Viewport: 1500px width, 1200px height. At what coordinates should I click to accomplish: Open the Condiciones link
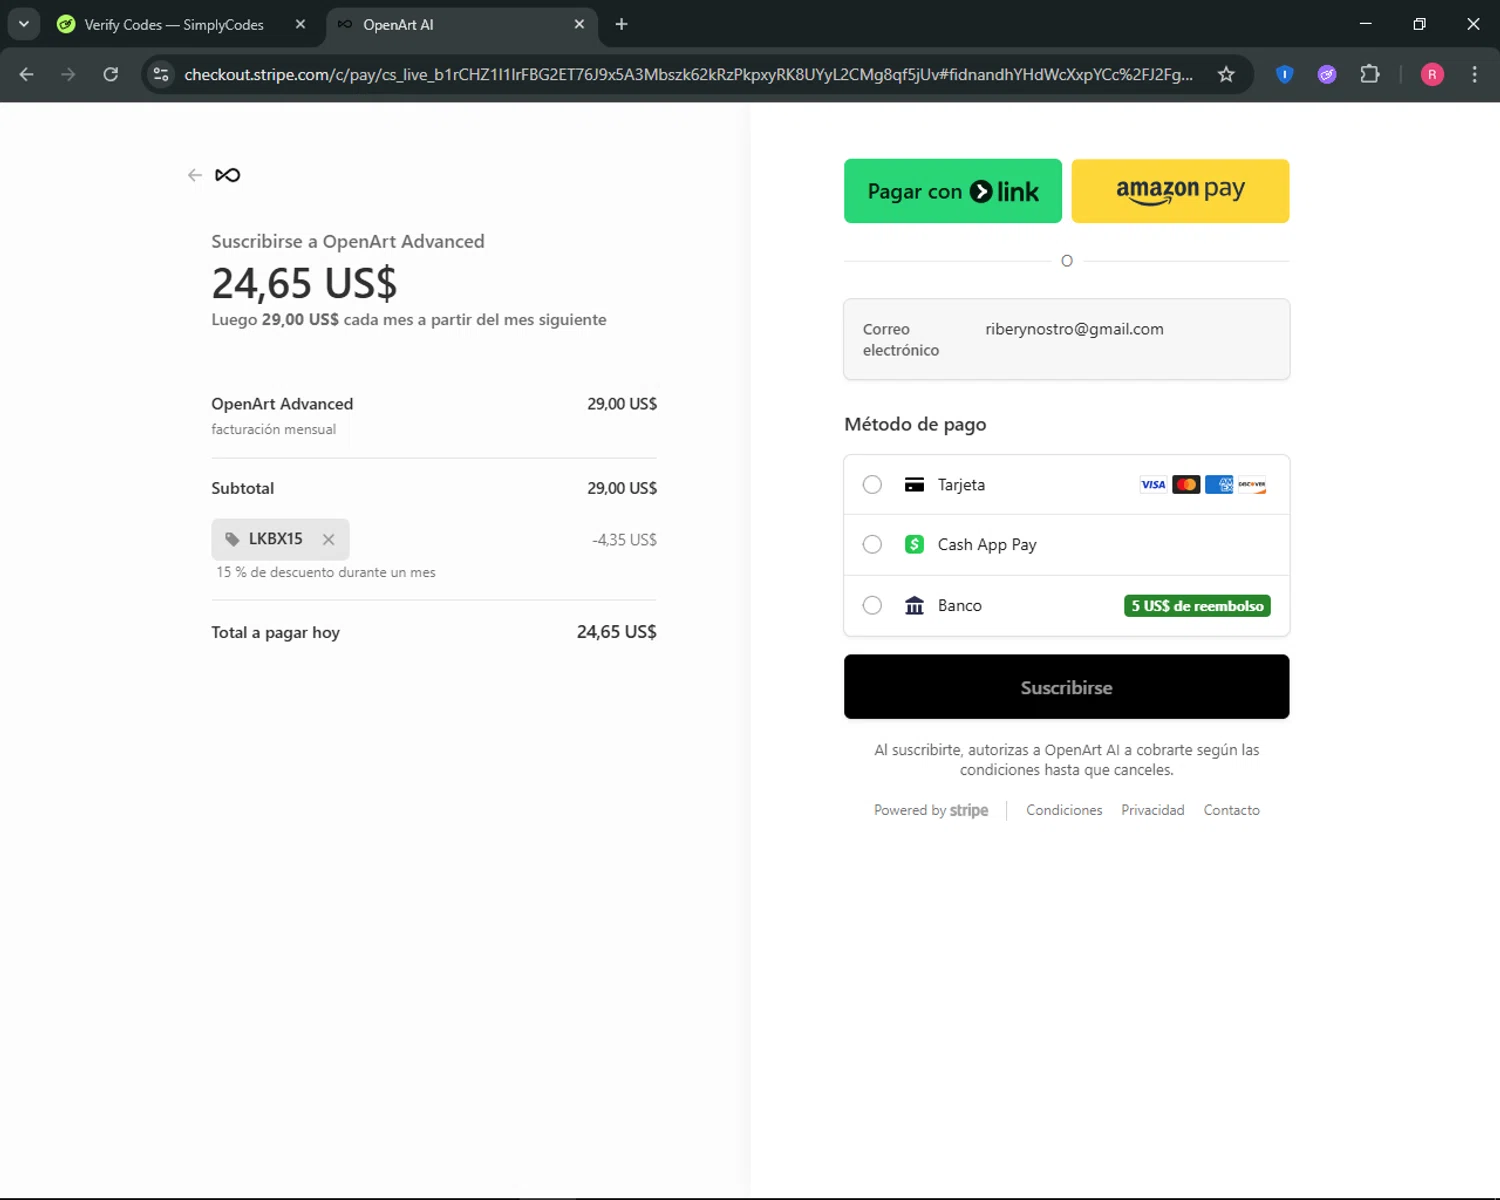pyautogui.click(x=1064, y=810)
